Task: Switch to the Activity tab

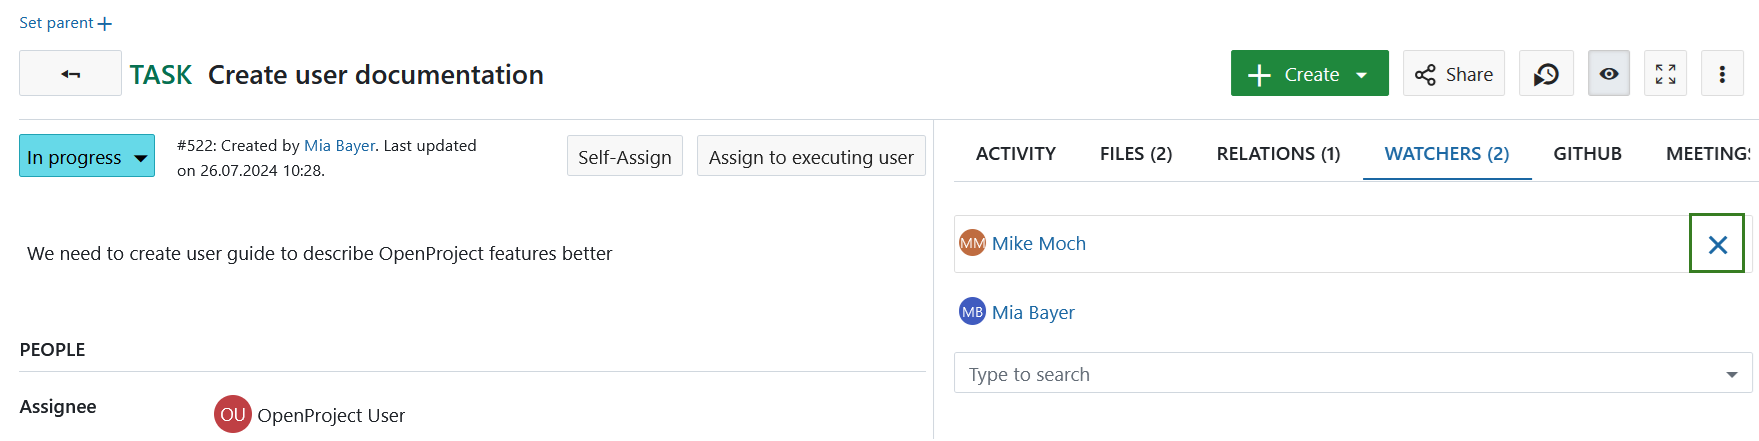Action: [1015, 154]
